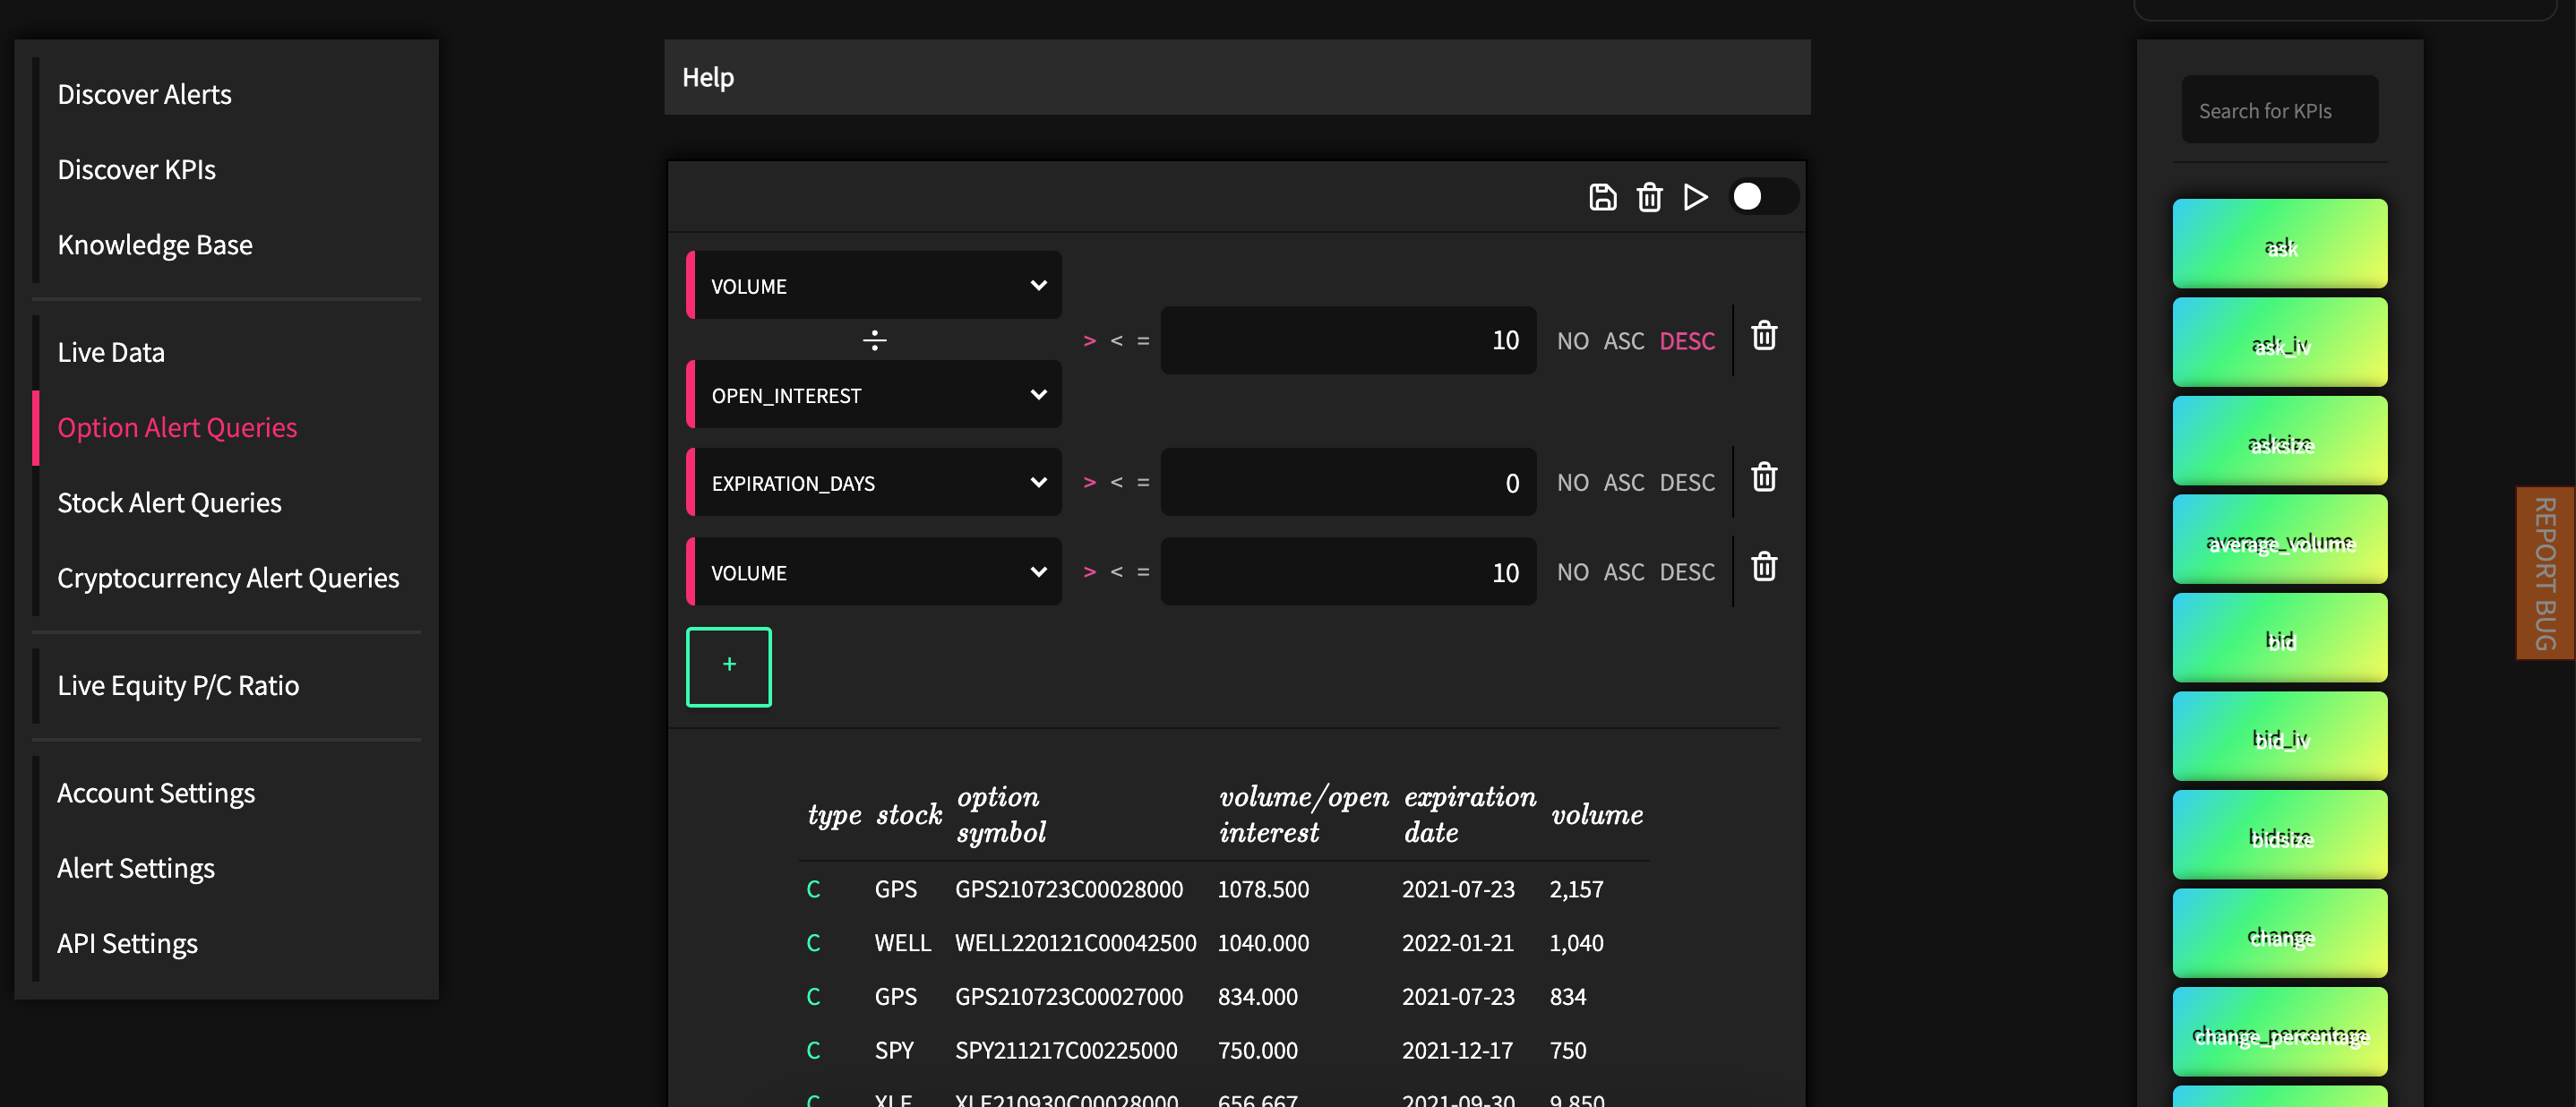Open the EXPIRATION_DAYS KPI dropdown
Viewport: 2576px width, 1107px height.
[x=875, y=483]
